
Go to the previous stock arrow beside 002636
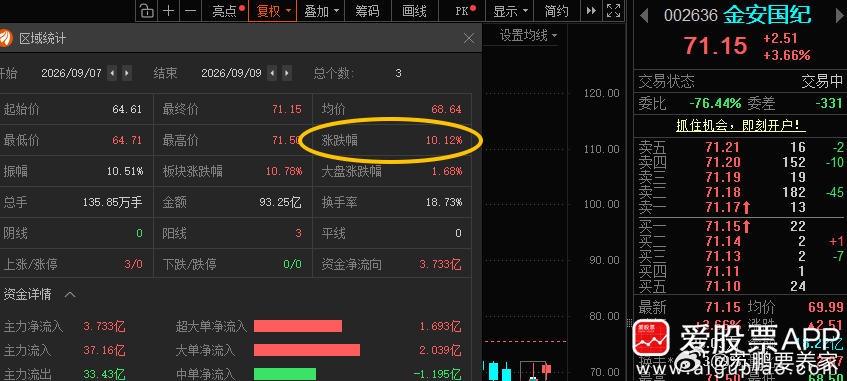click(x=643, y=16)
